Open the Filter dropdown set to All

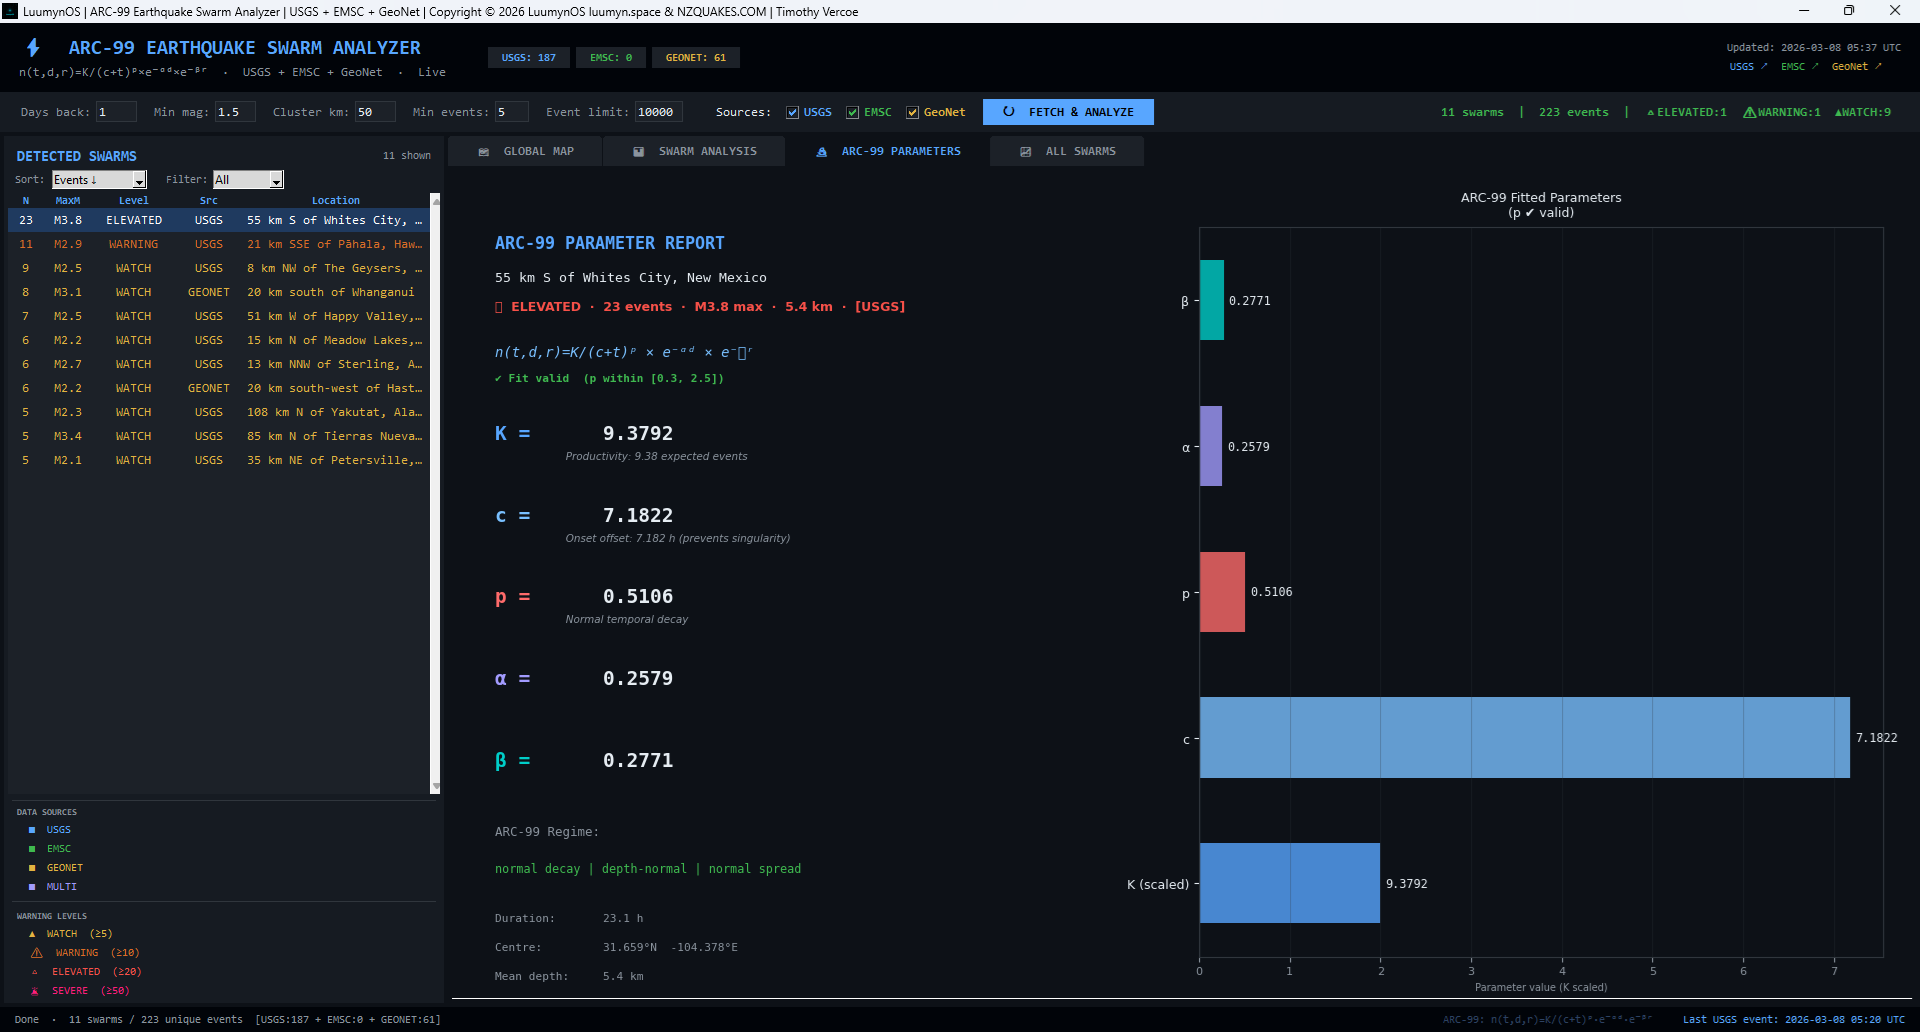(x=248, y=180)
